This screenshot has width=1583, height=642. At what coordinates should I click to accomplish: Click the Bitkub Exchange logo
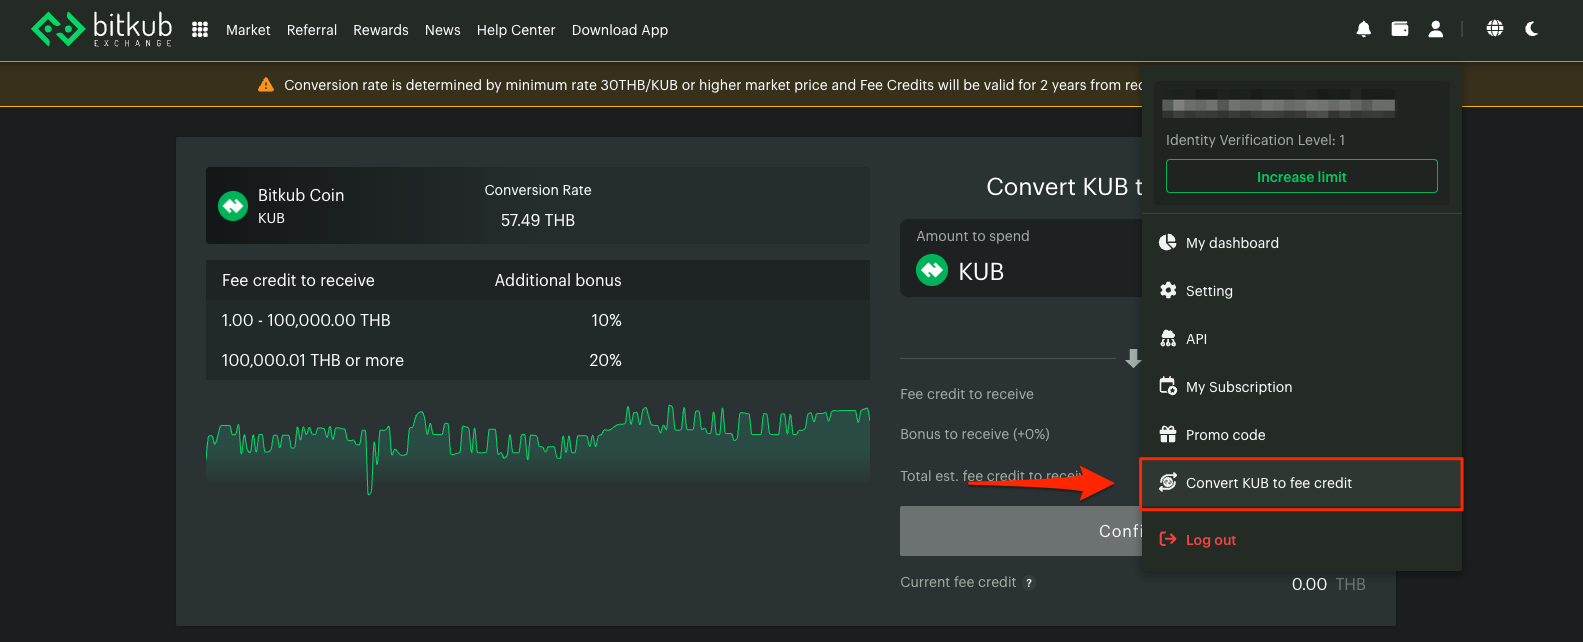101,29
